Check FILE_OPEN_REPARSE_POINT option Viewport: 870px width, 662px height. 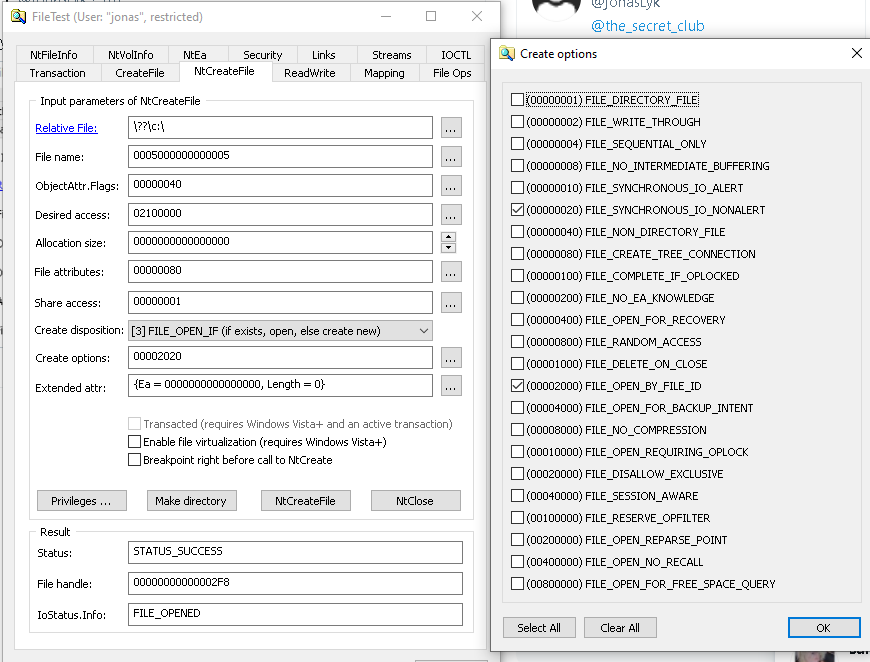517,539
